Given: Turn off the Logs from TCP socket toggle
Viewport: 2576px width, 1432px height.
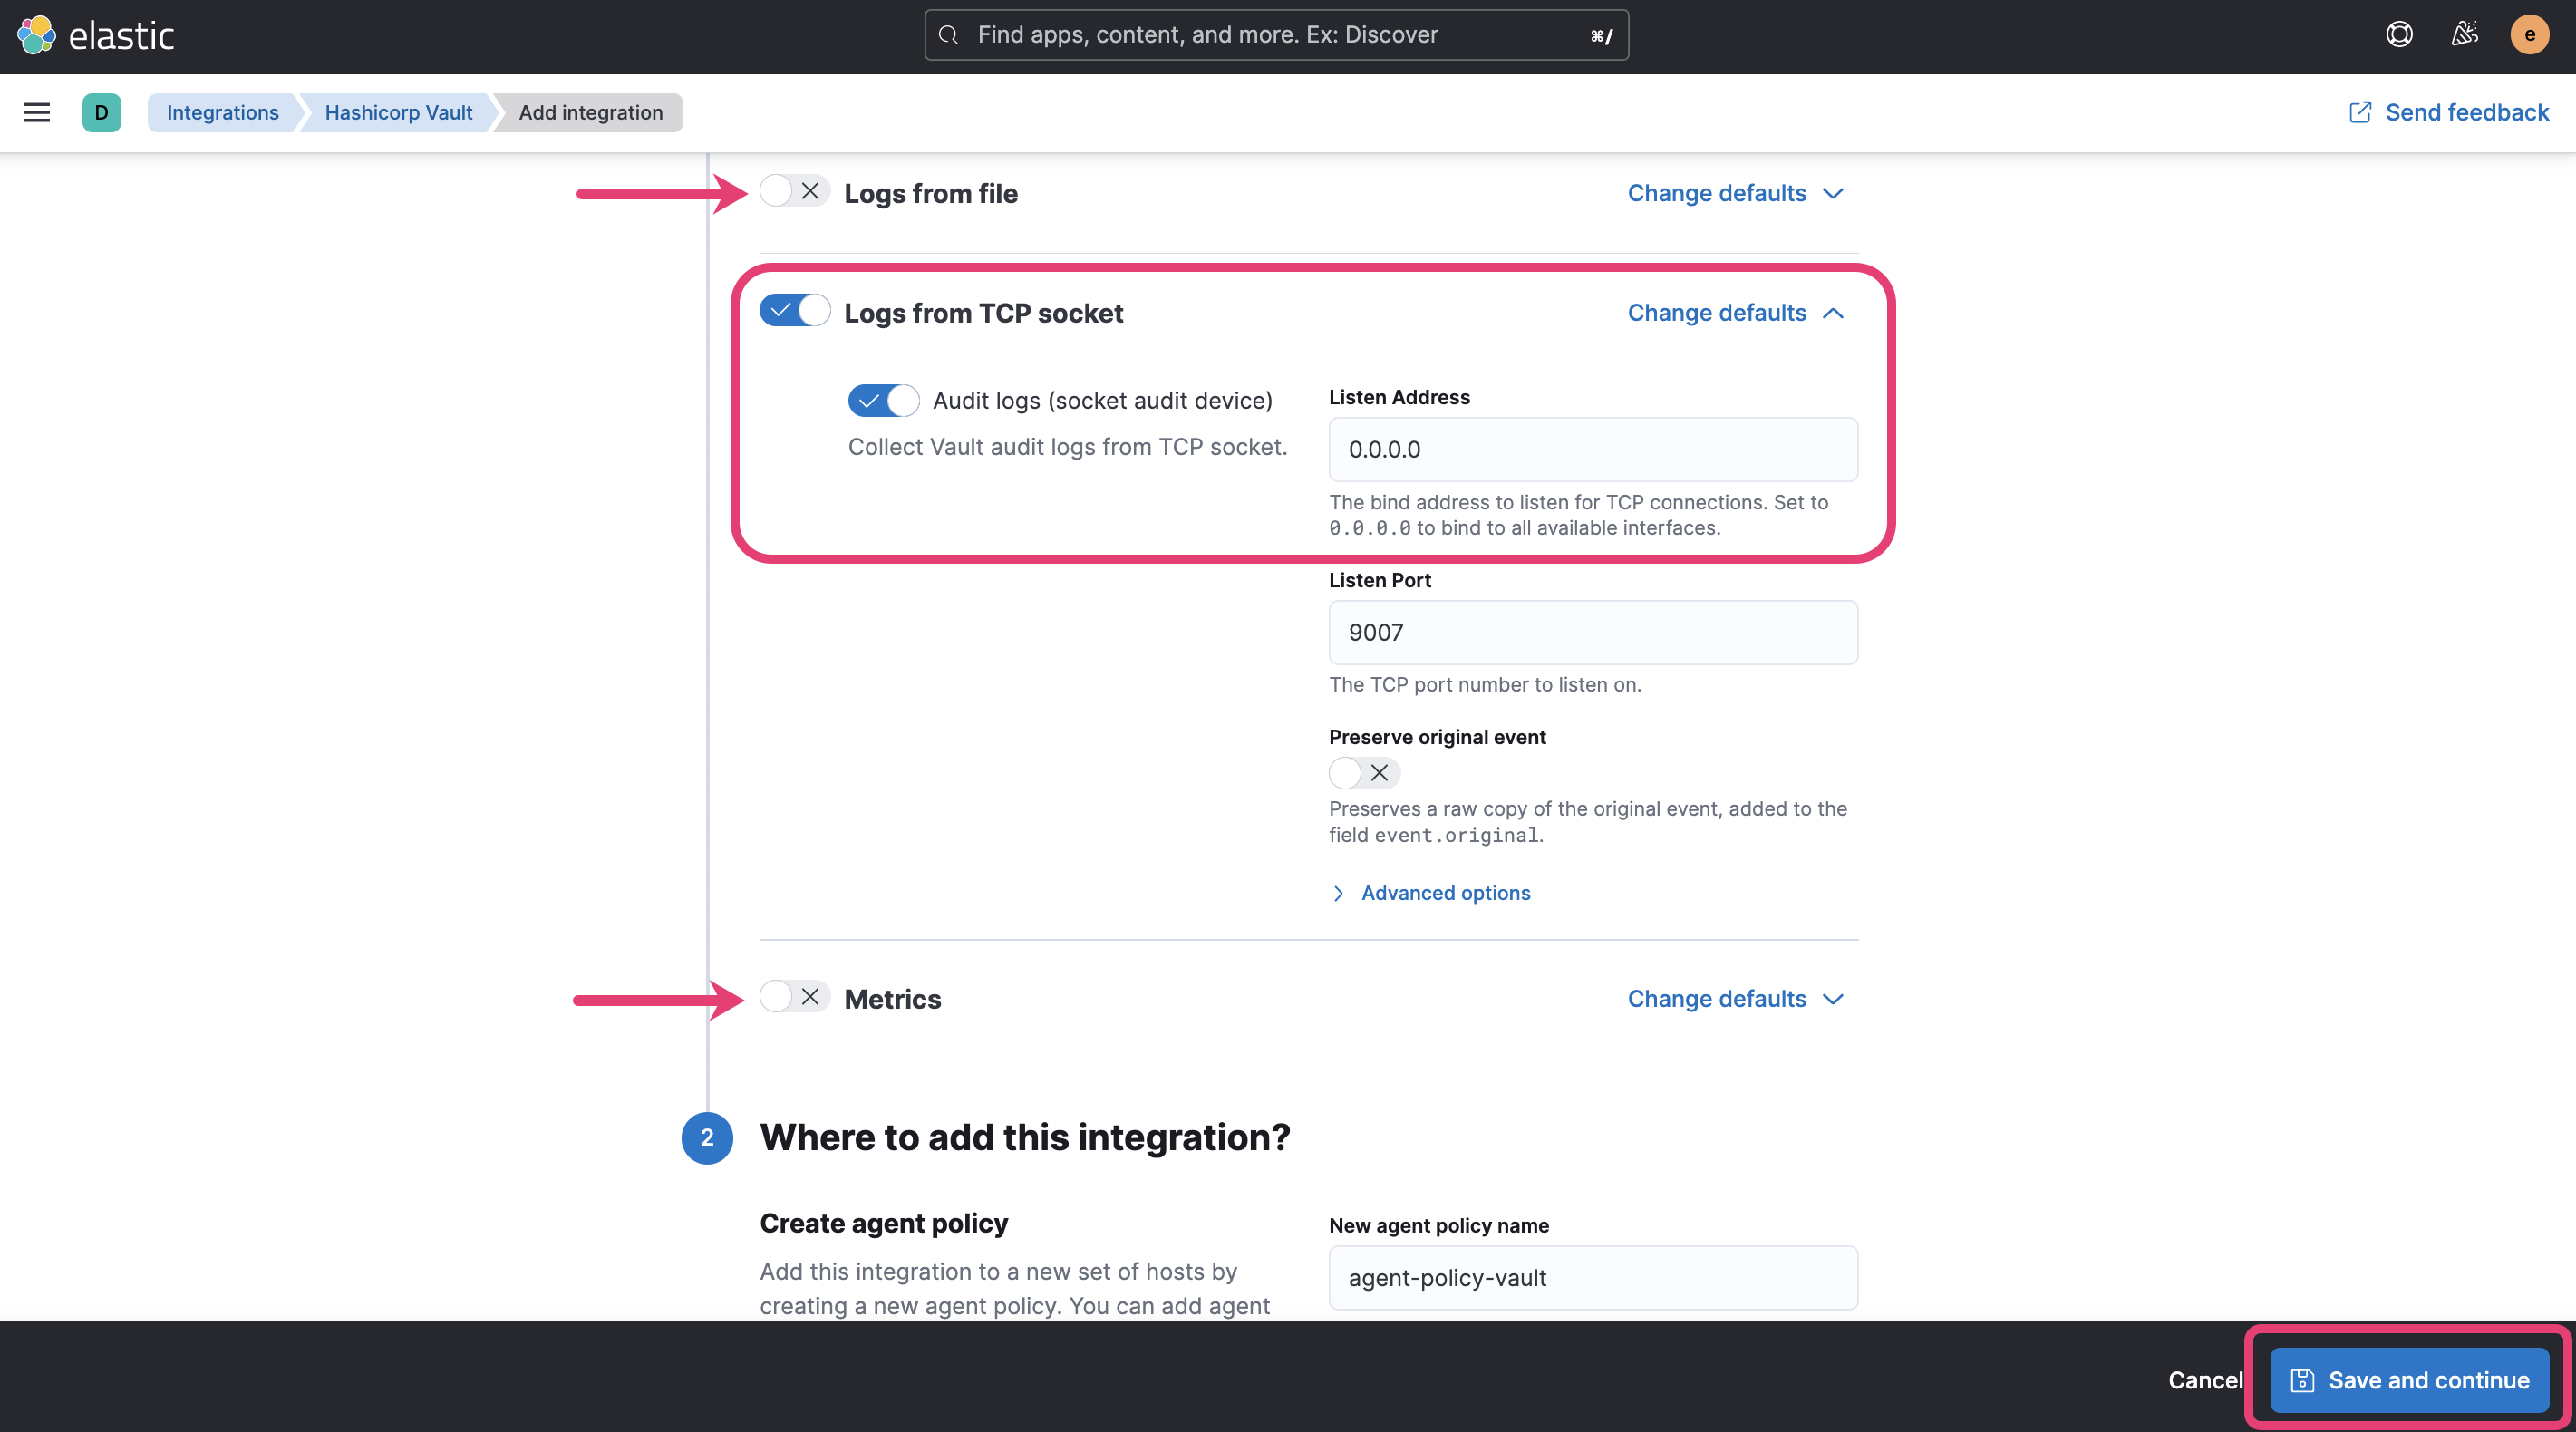Looking at the screenshot, I should point(793,310).
